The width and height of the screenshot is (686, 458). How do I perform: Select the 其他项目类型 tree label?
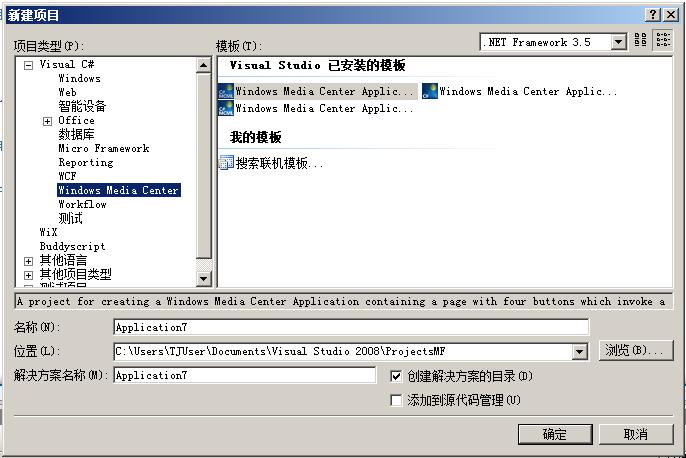(75, 274)
